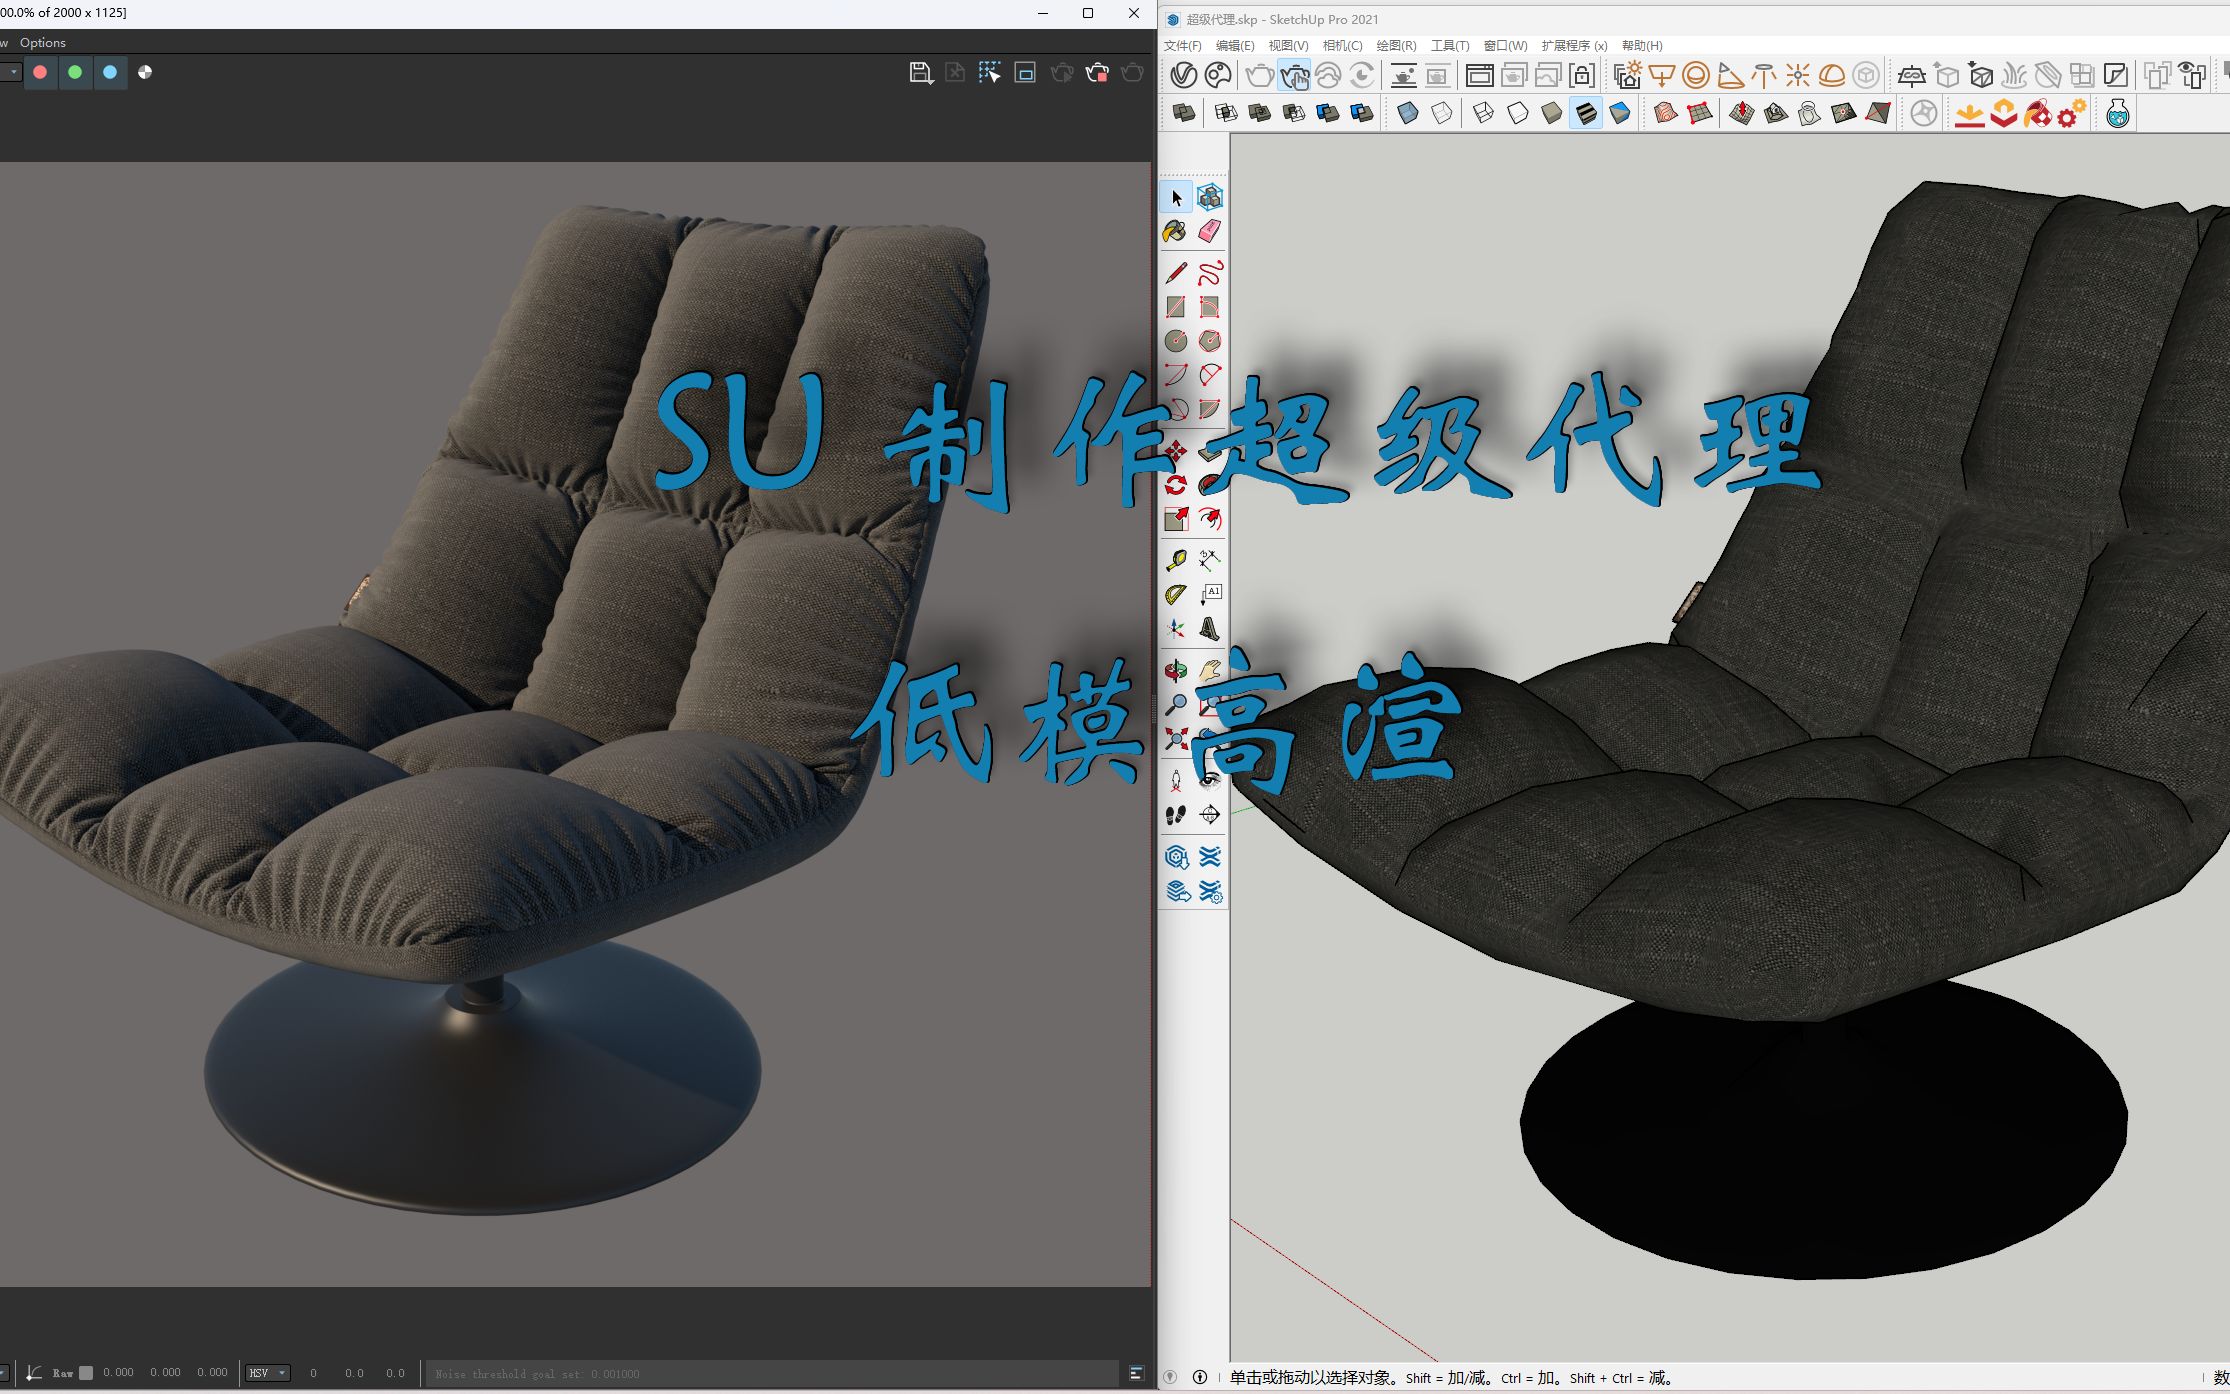Click the curve icon in frame buffer statusbar
Screen dimensions: 2230x1394
tap(34, 1373)
